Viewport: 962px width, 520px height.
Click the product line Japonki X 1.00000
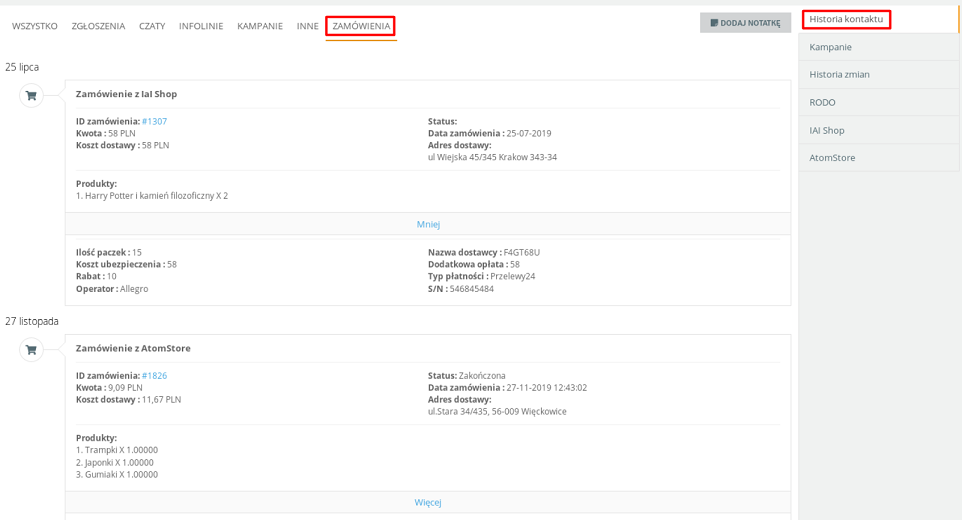(x=115, y=463)
